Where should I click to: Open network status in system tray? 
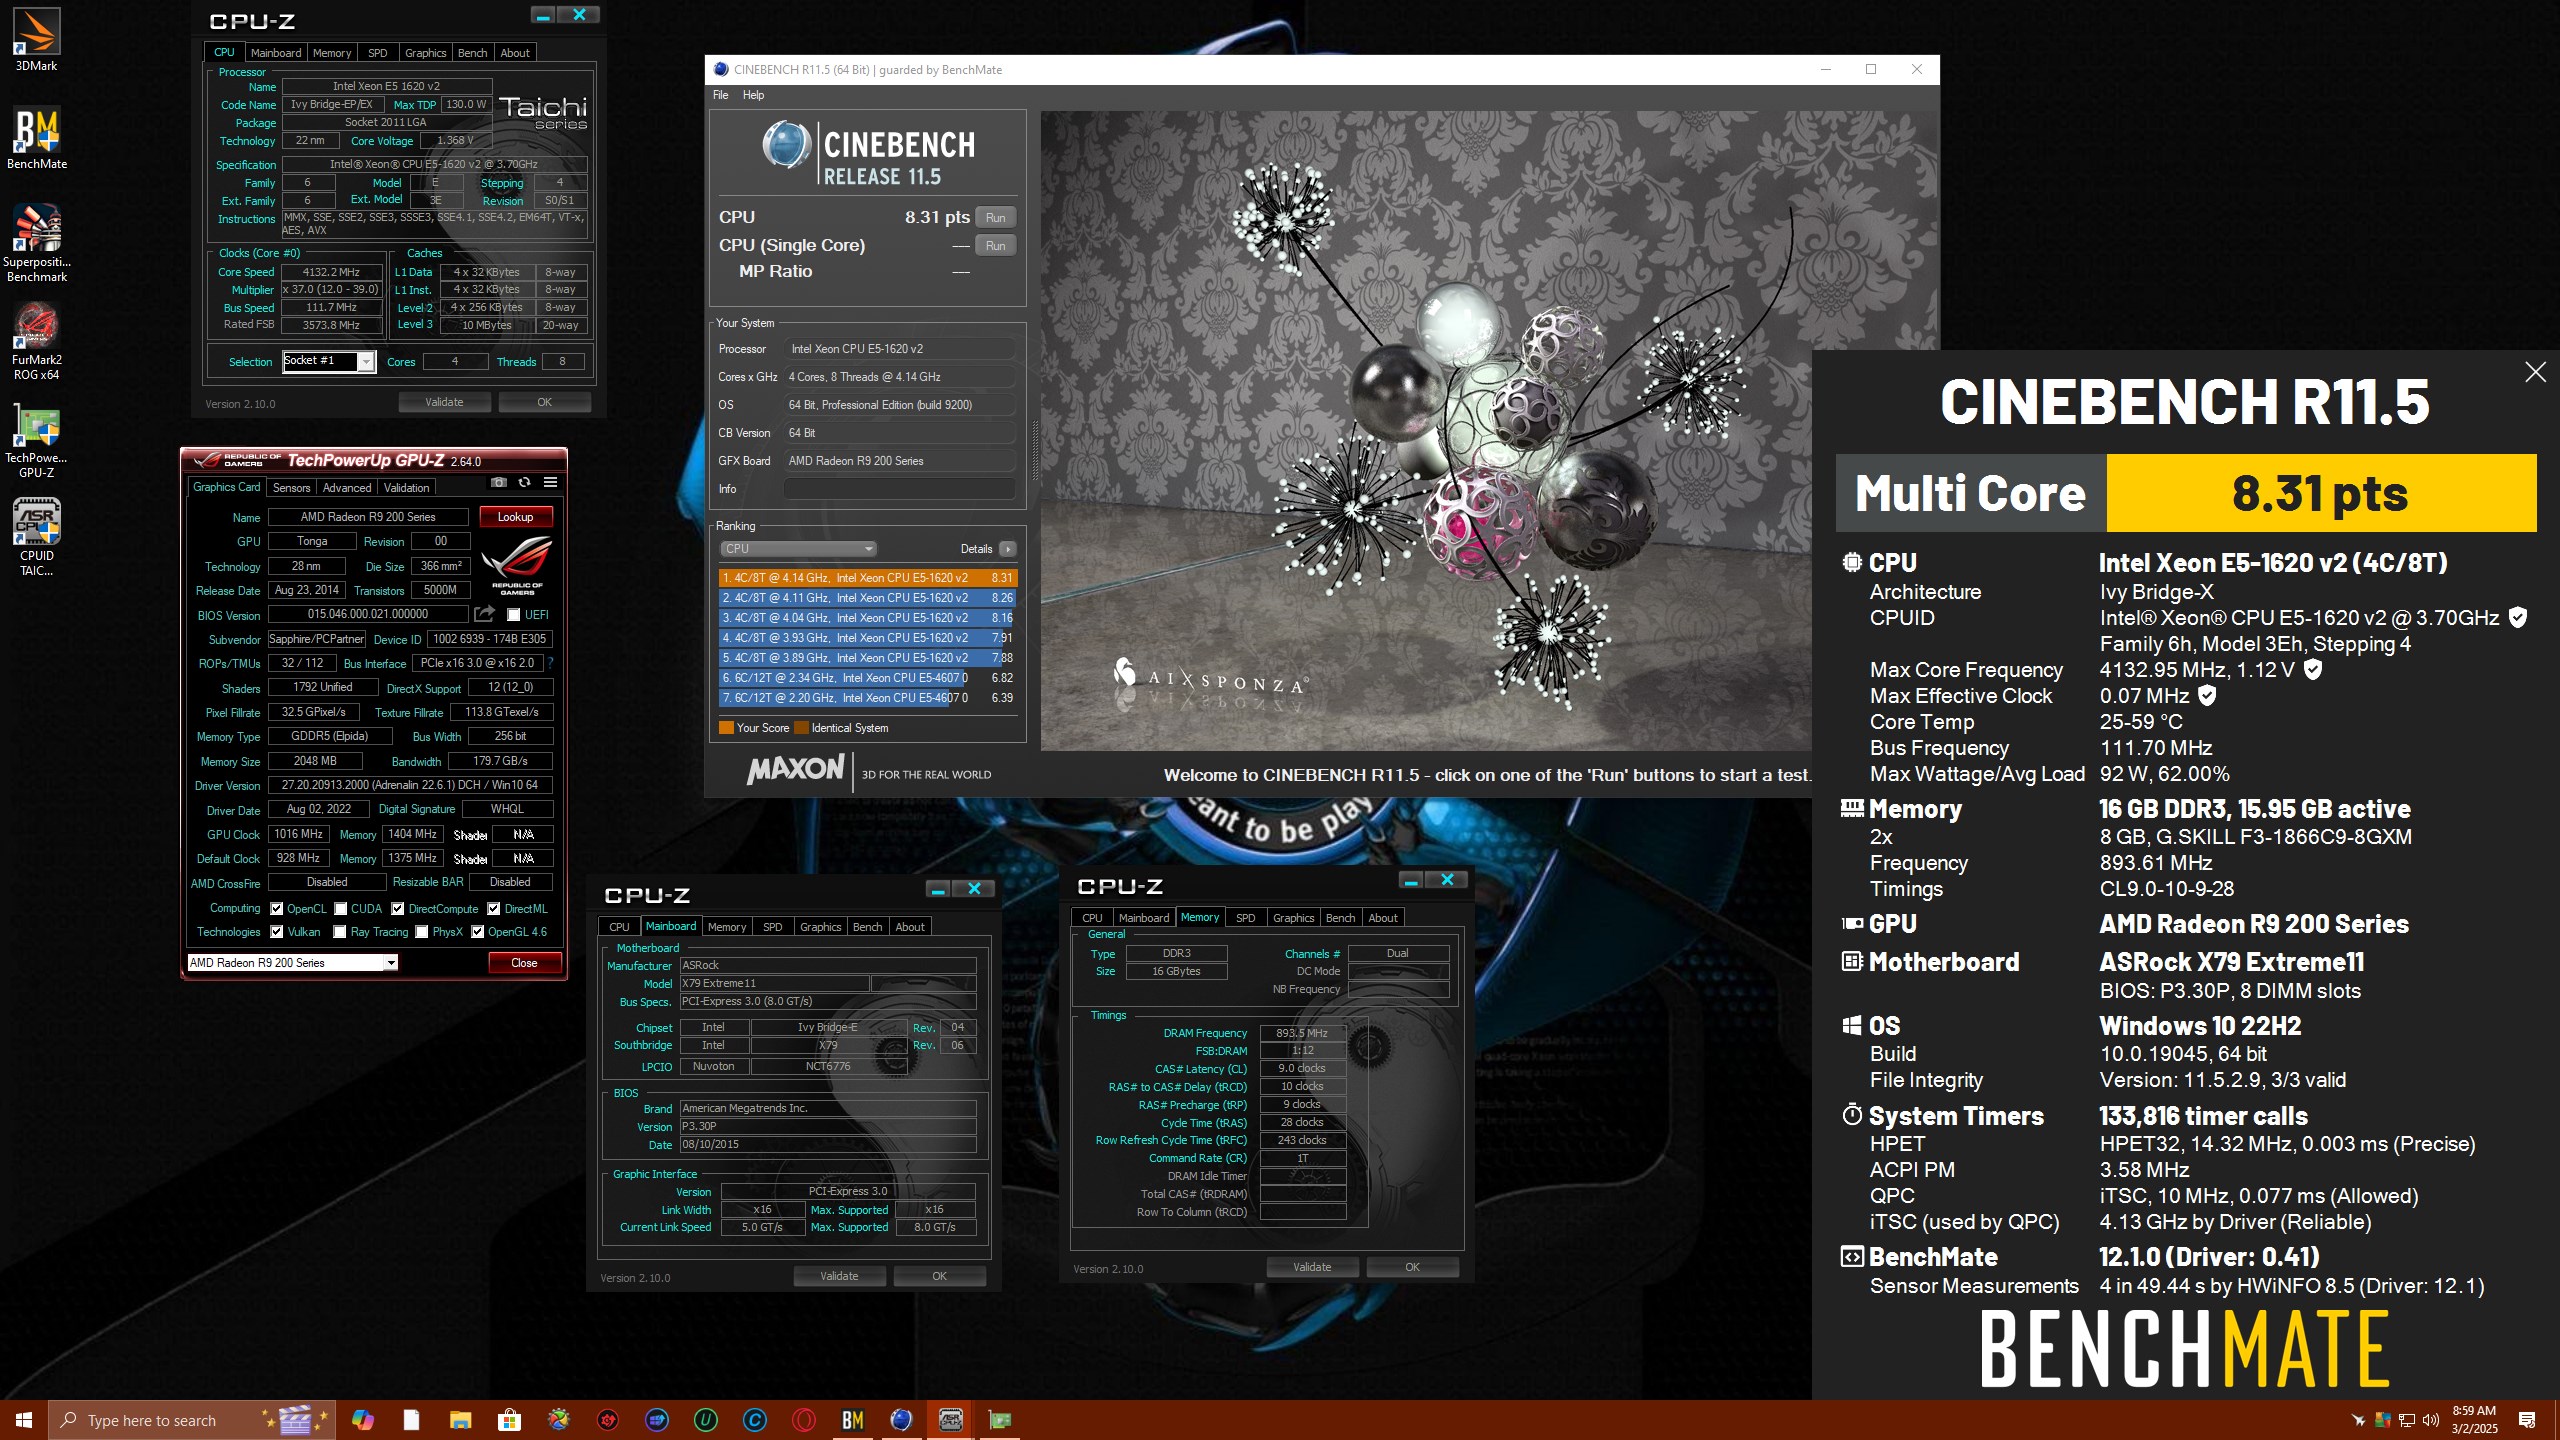pos(2407,1420)
